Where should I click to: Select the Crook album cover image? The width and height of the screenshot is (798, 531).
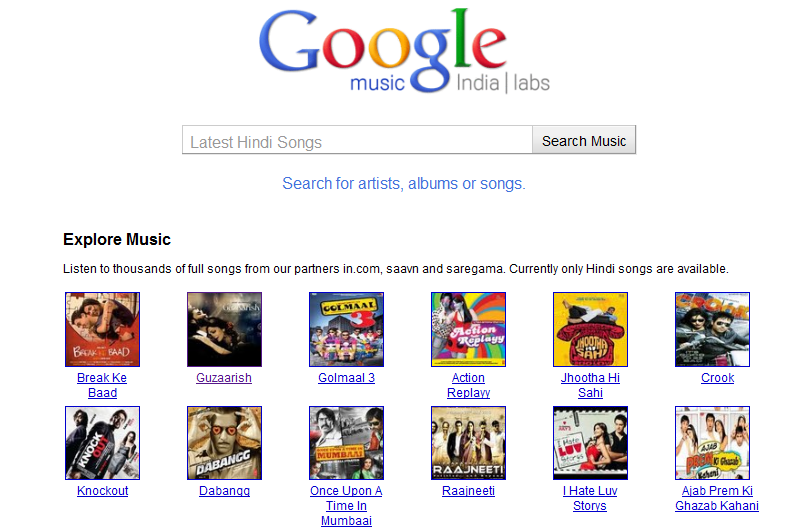coord(712,329)
